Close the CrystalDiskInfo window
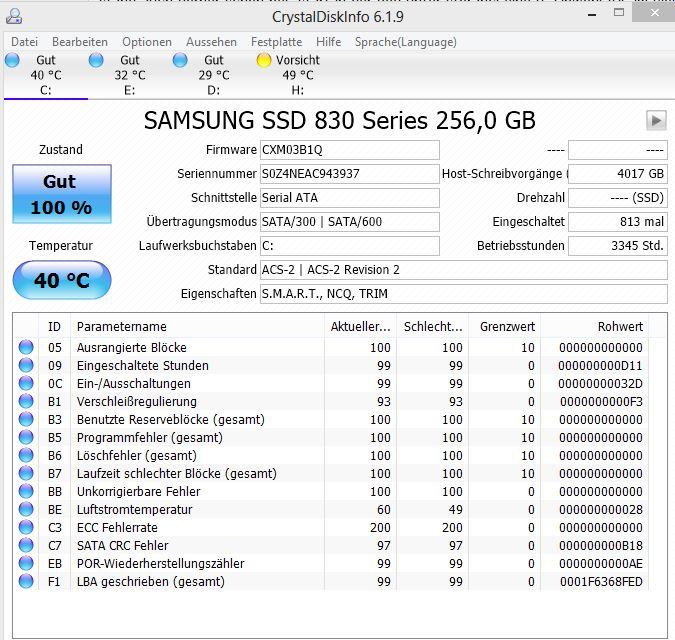 point(654,13)
